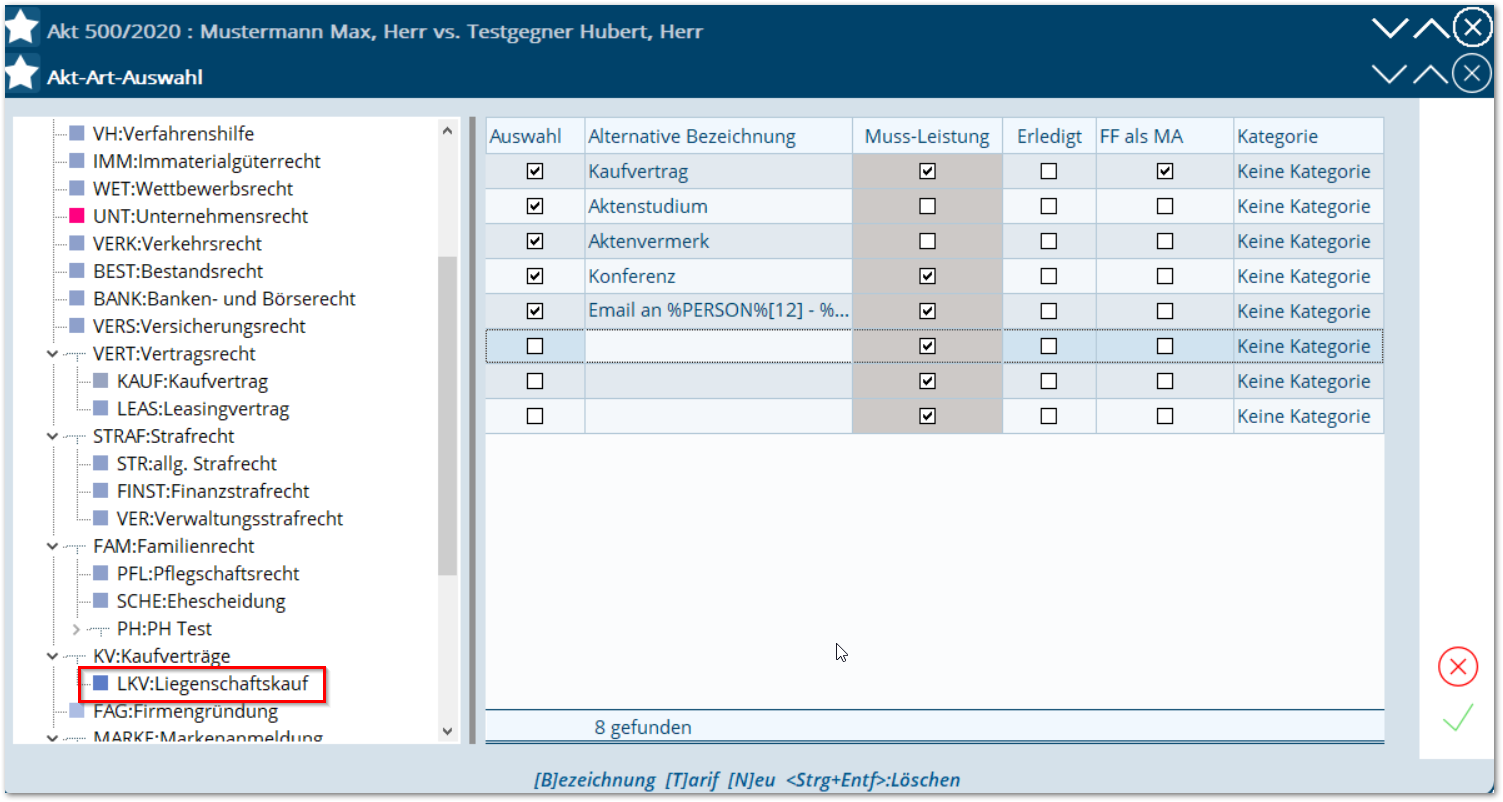Click the [B]ezeichnung shortcut link
Viewport: 1503px width, 802px height.
click(595, 780)
